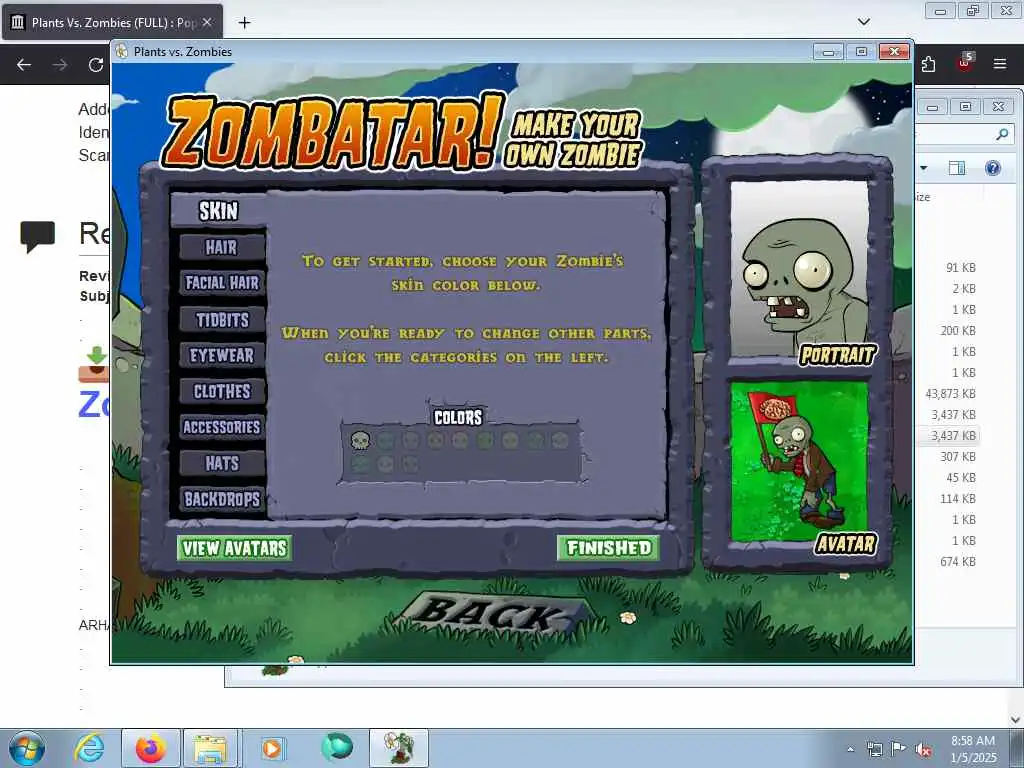Viewport: 1024px width, 768px height.
Task: Select the Hats category
Action: 222,463
